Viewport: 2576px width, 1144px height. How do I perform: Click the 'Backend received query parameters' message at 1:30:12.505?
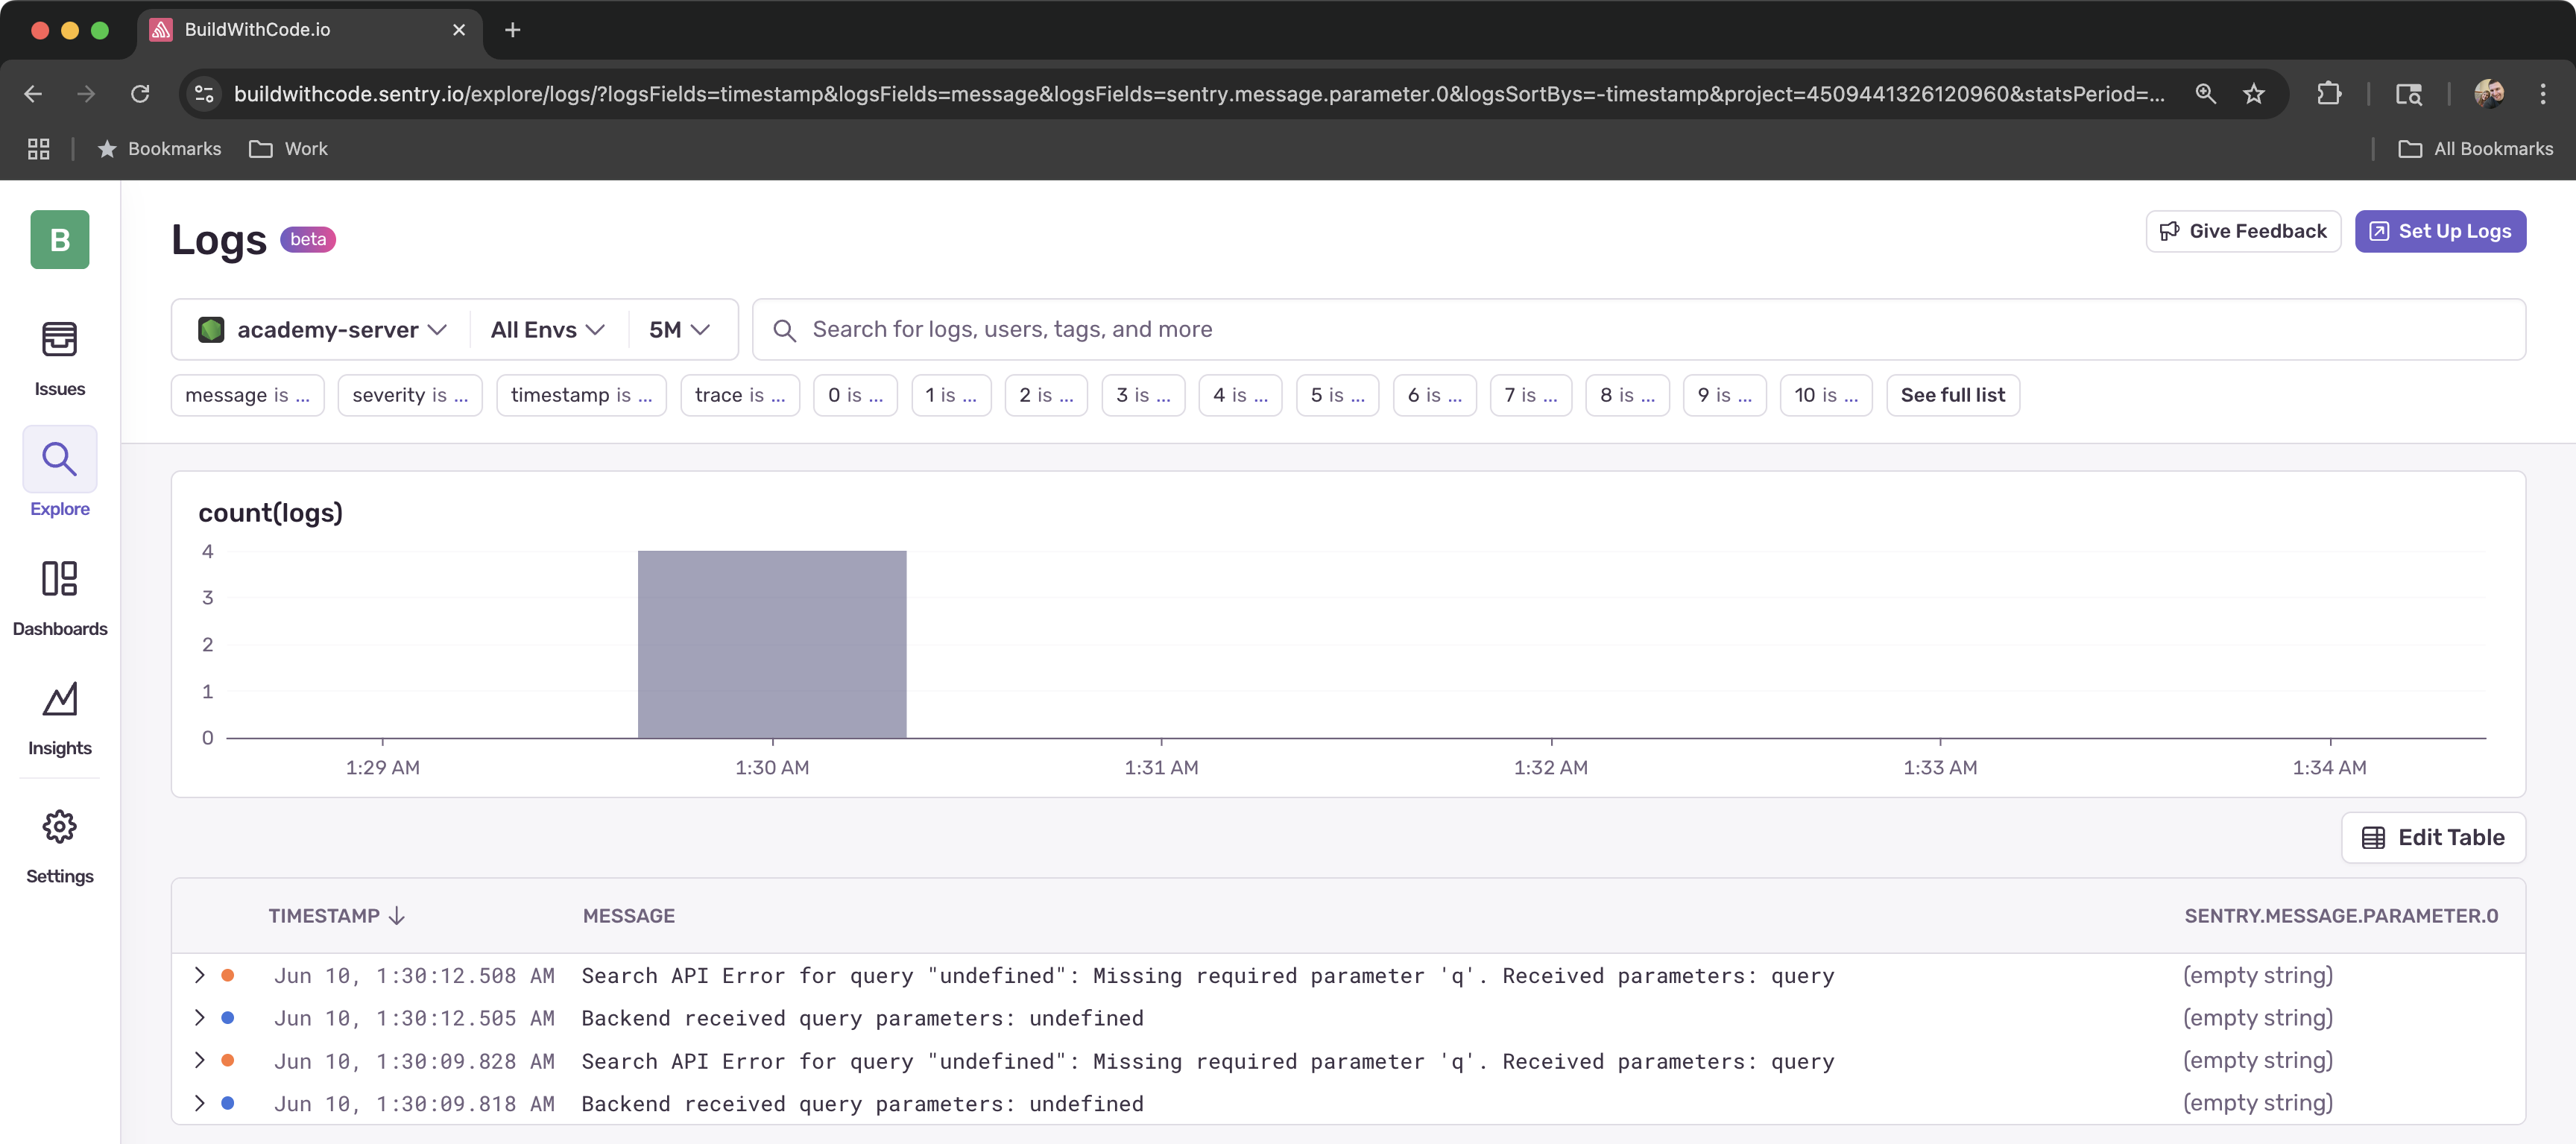[862, 1018]
